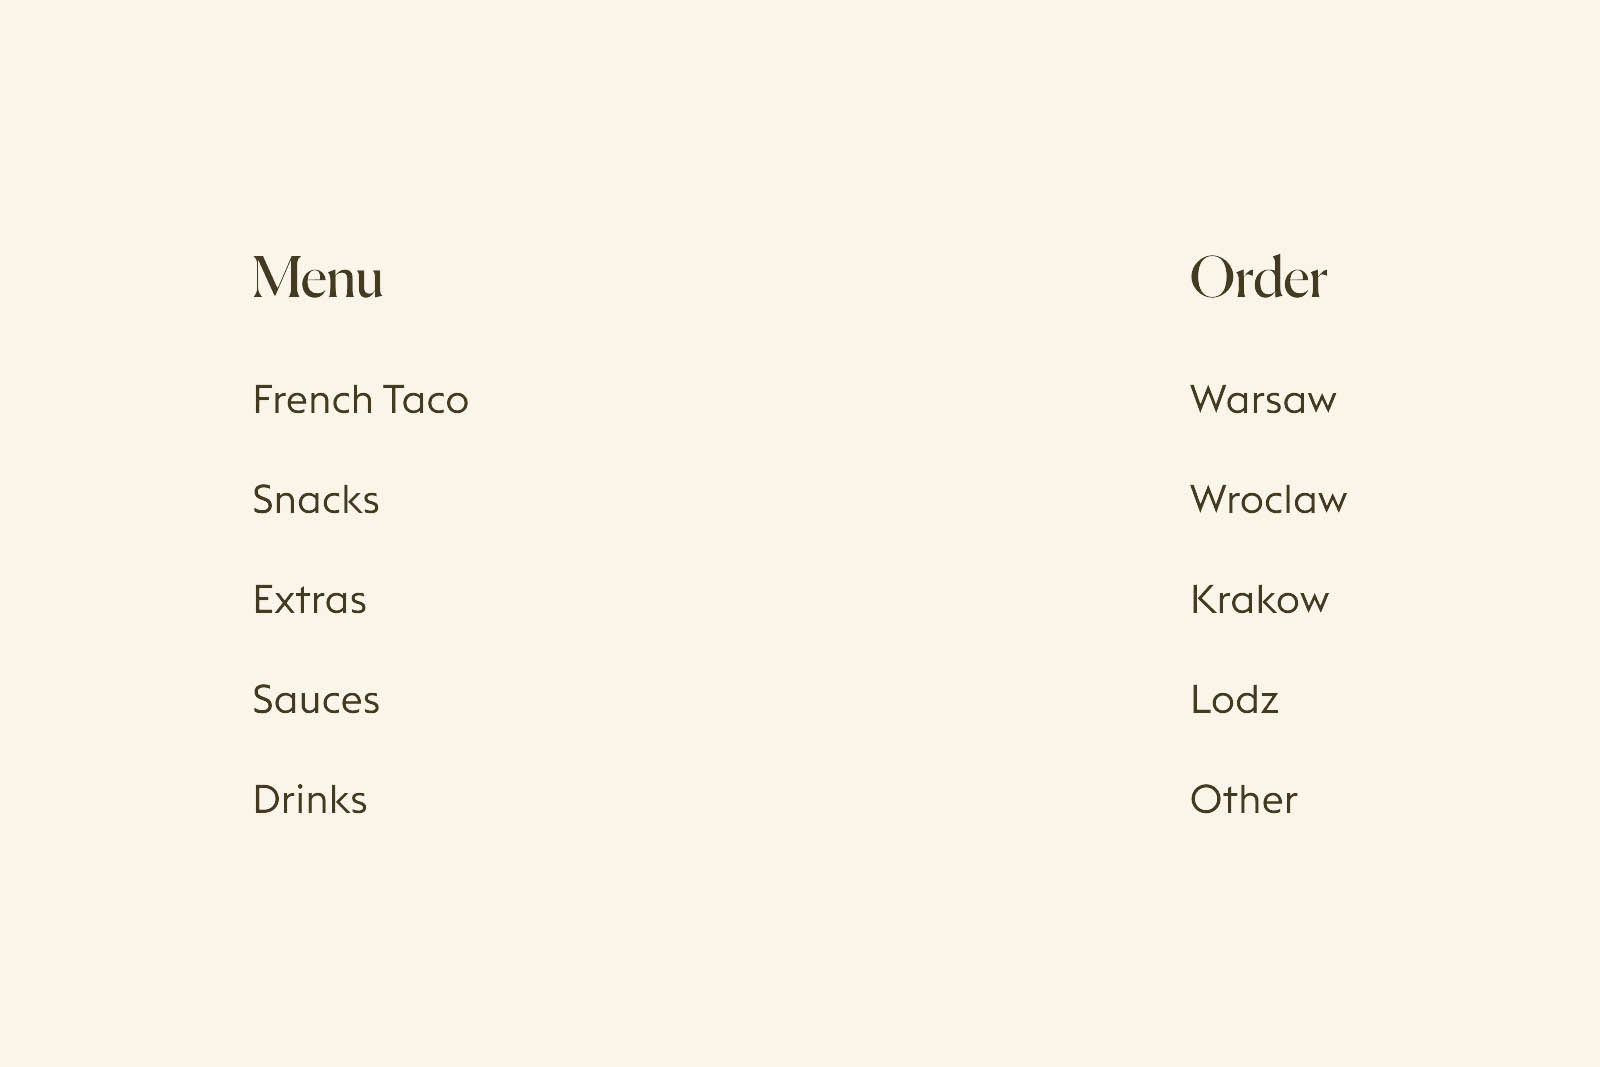This screenshot has width=1600, height=1067.
Task: Open the Wroclaw ordering page
Action: (1268, 500)
